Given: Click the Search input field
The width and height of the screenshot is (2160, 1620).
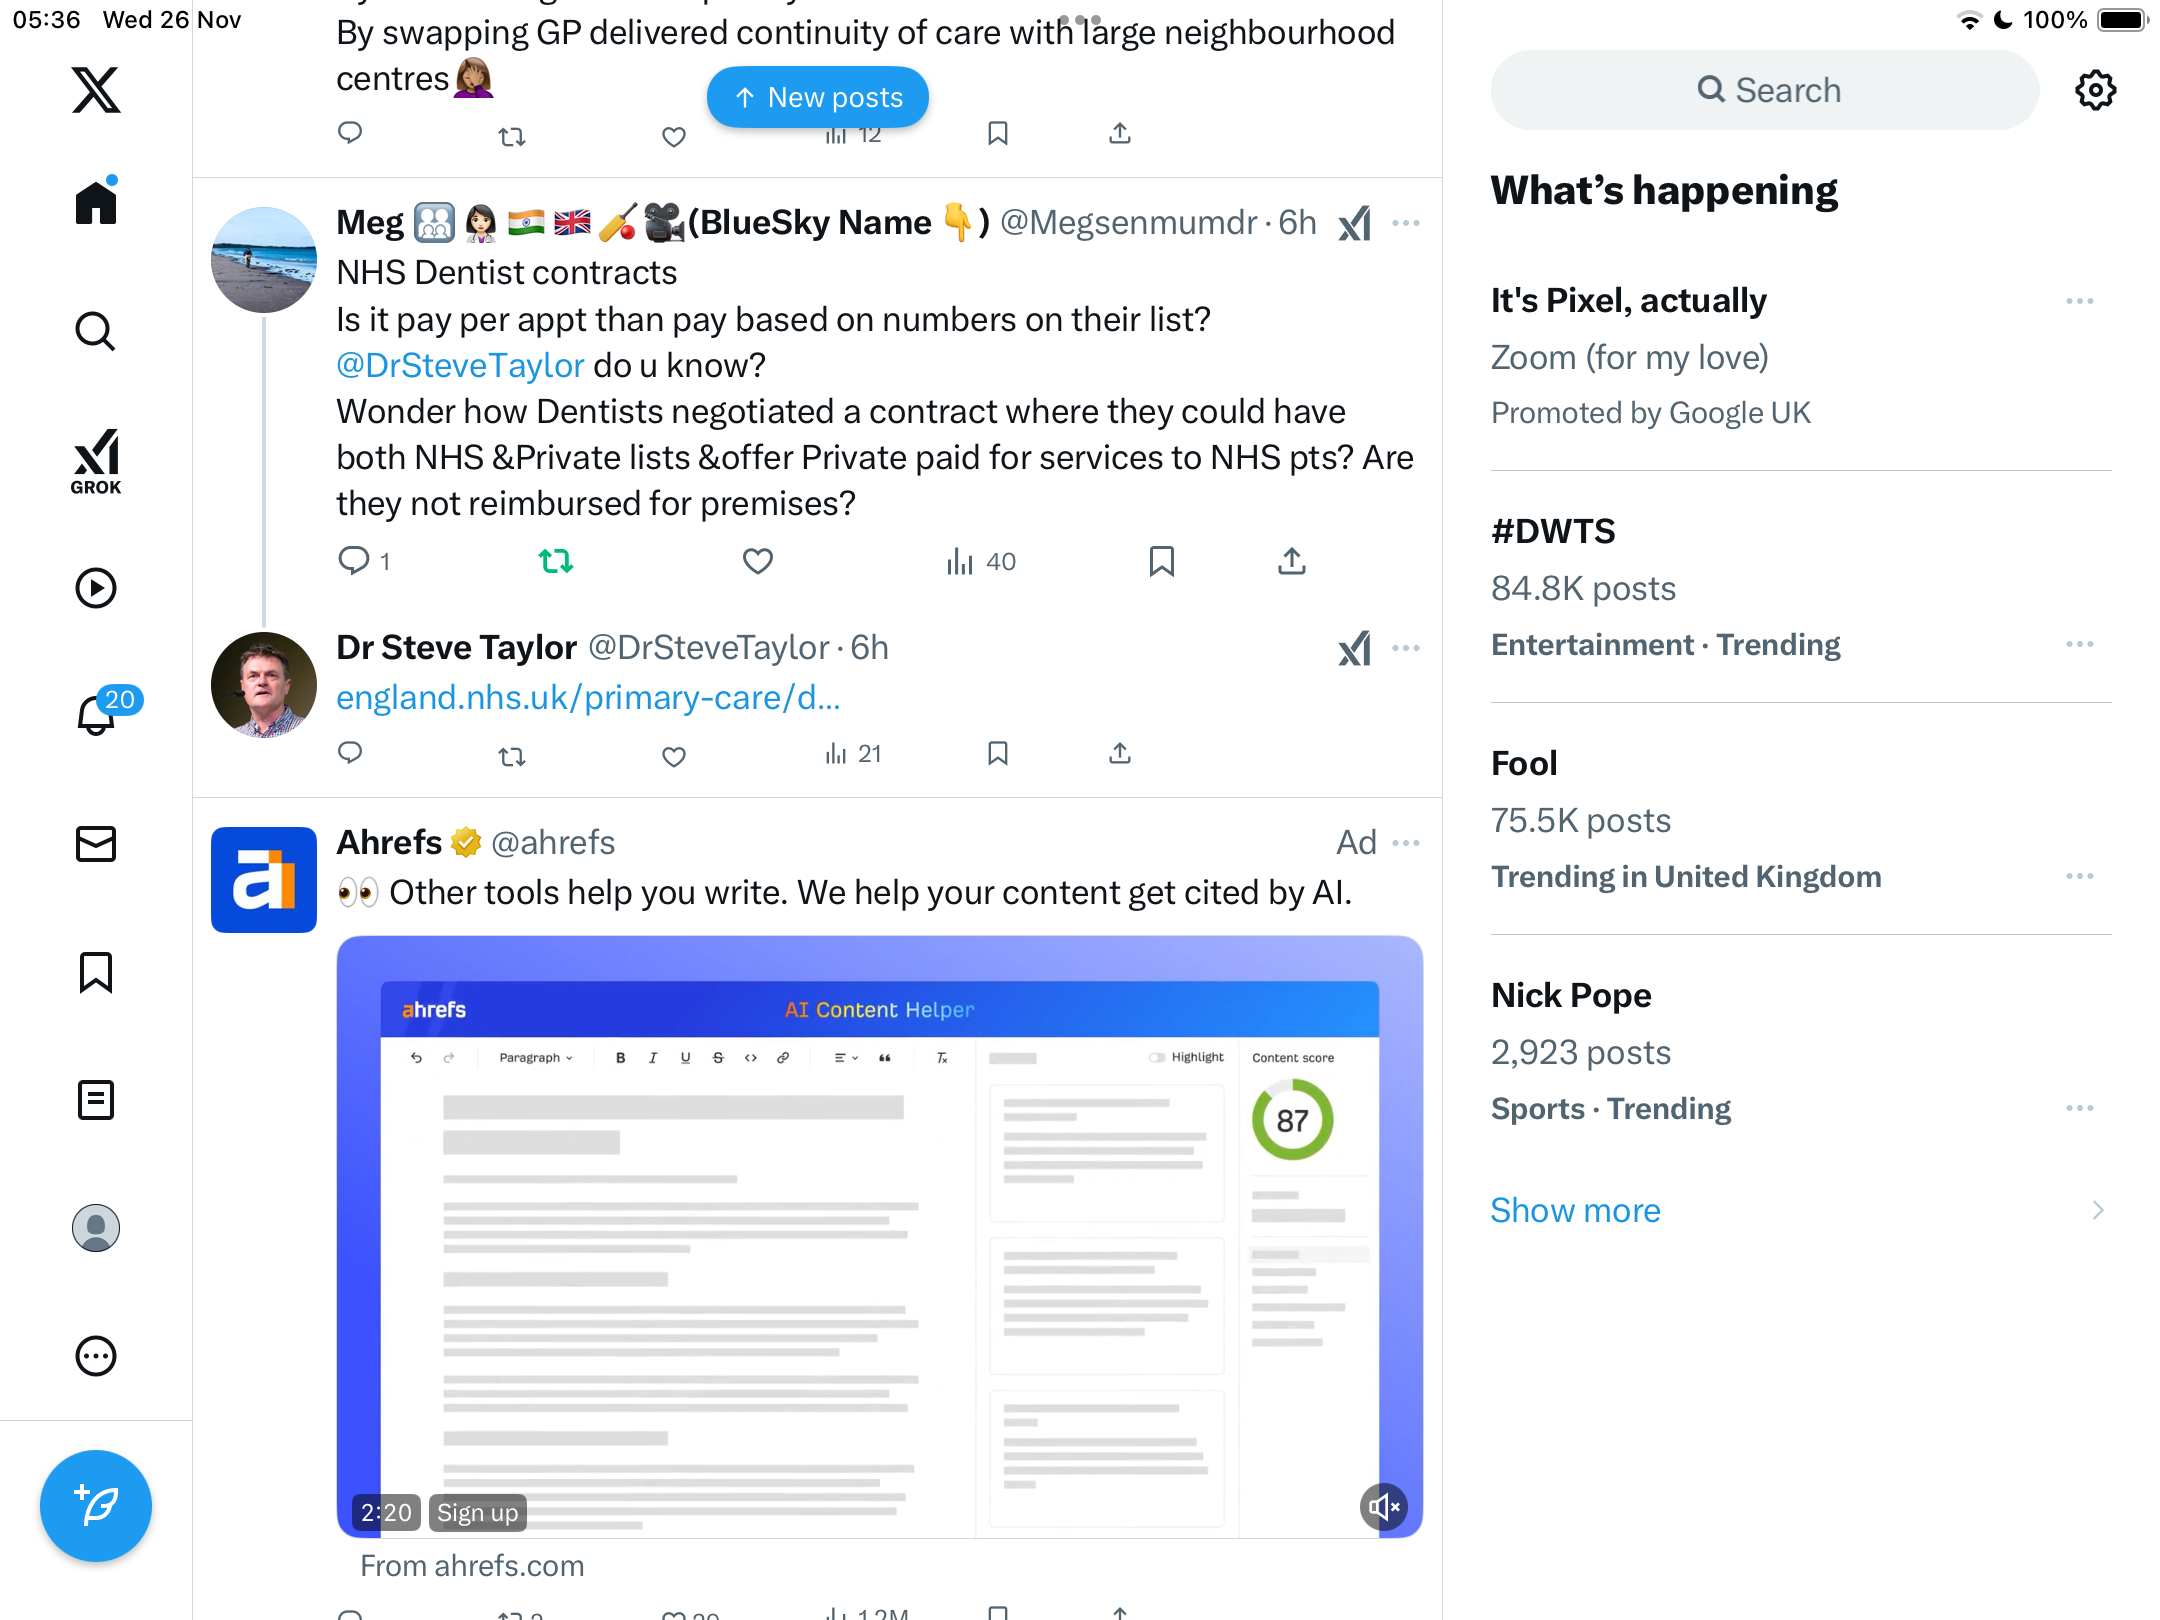Looking at the screenshot, I should pos(1765,90).
